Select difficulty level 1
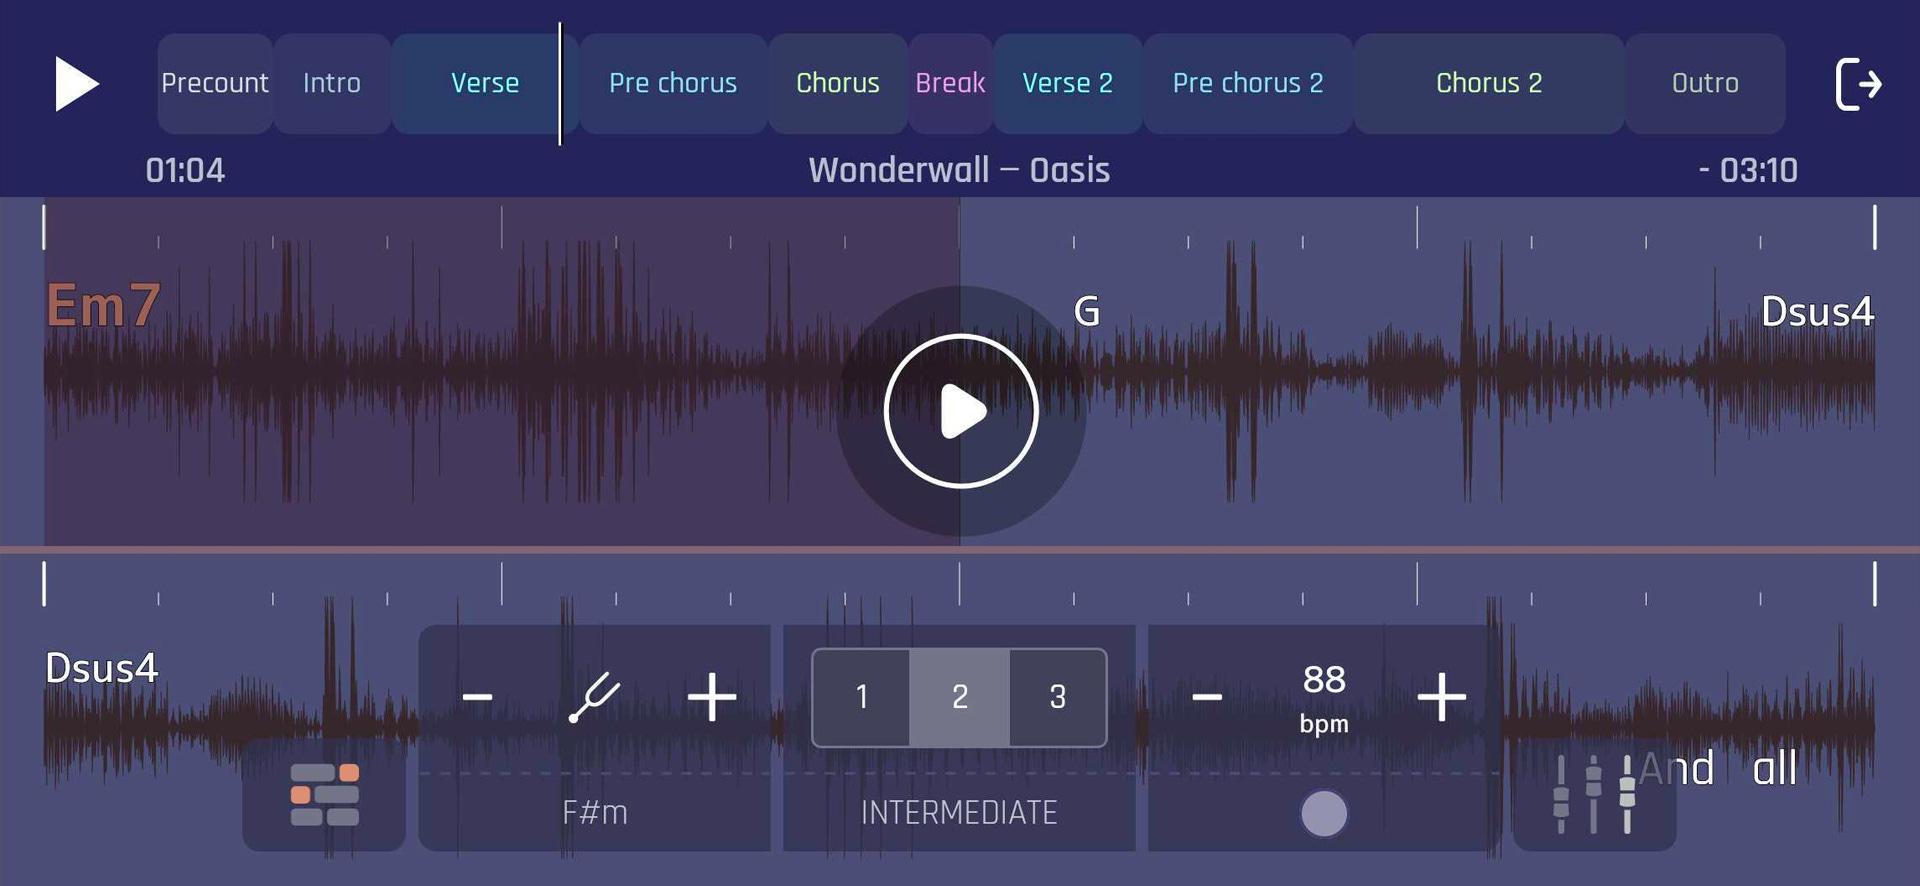Viewport: 1920px width, 886px height. click(861, 697)
